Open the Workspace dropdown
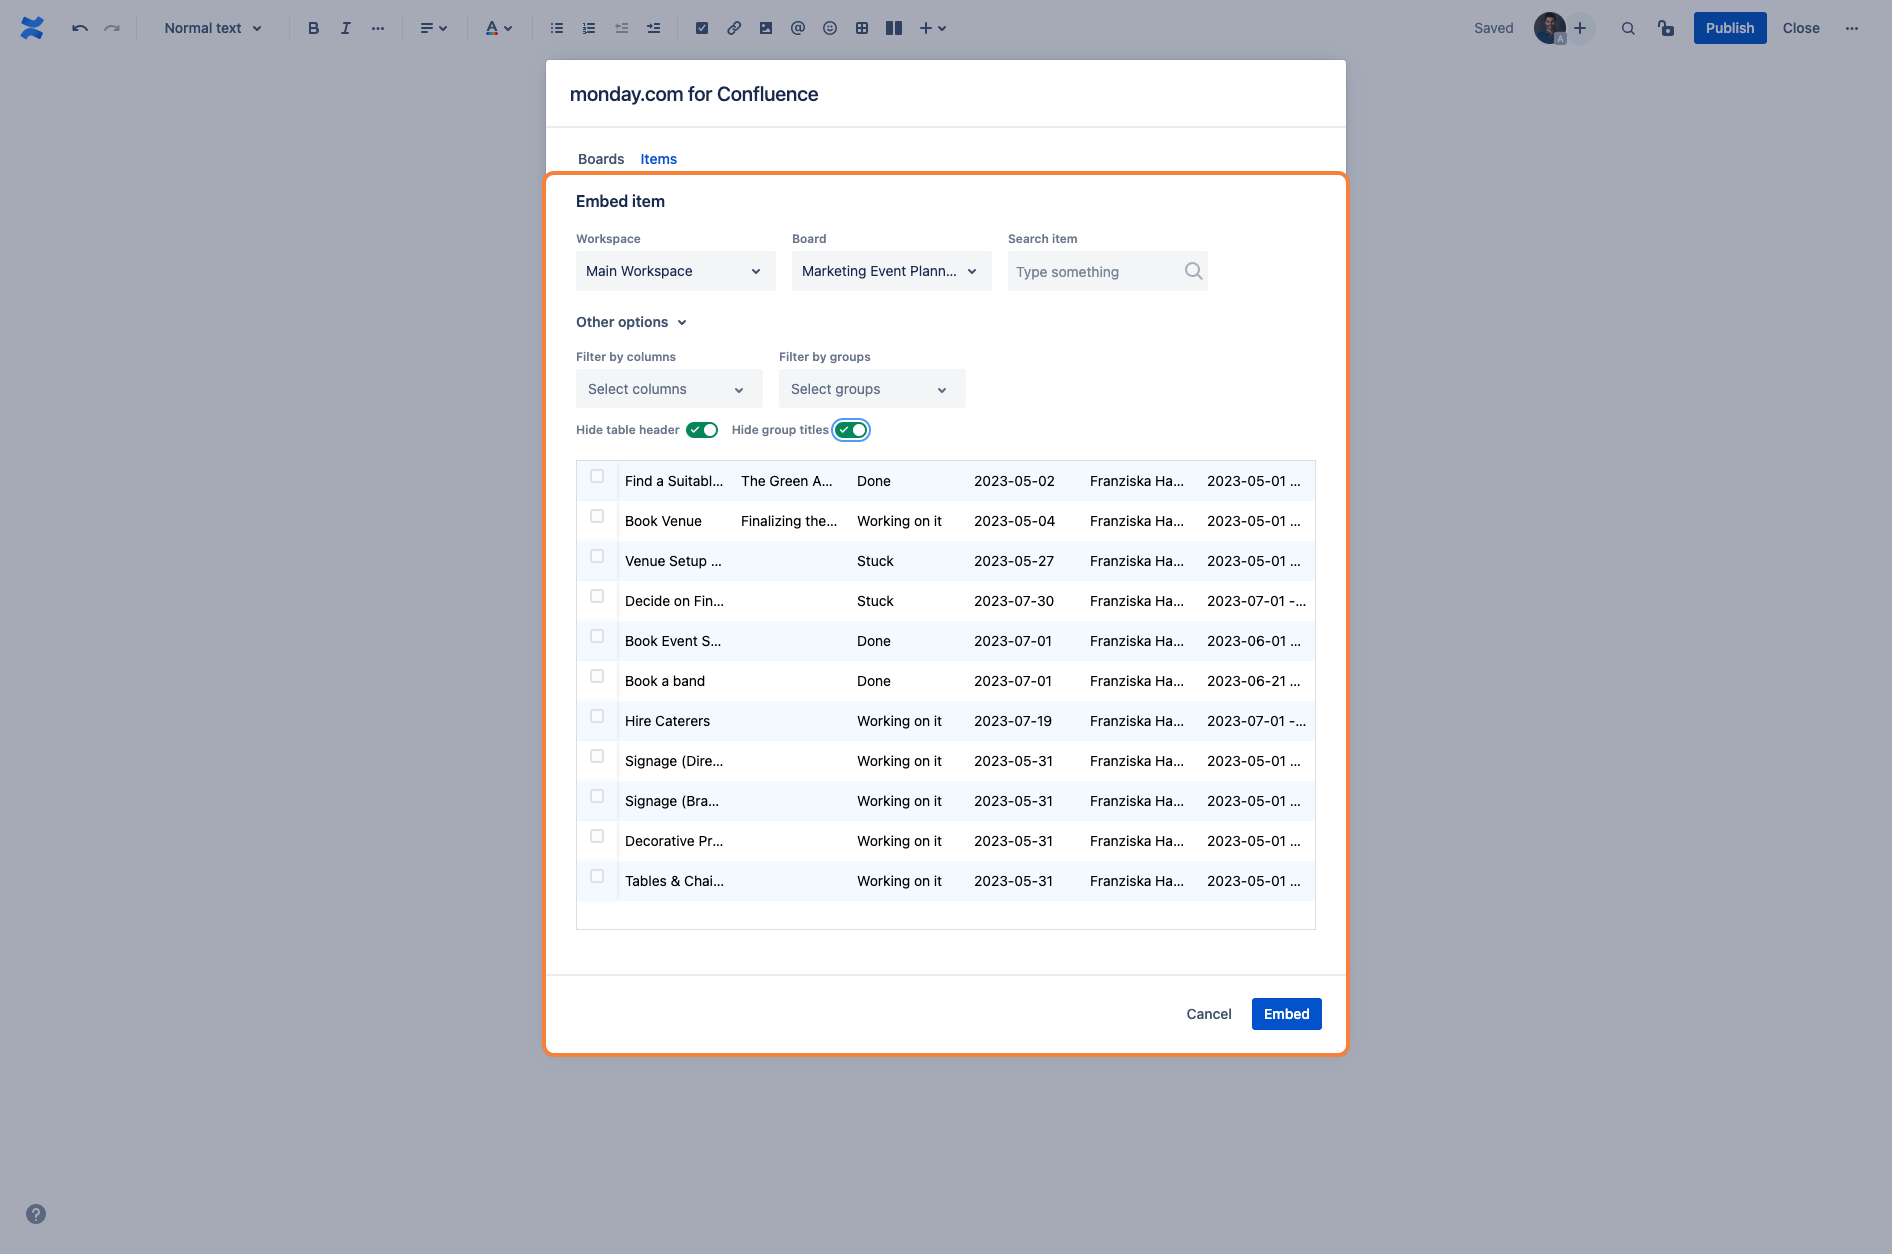 (x=675, y=271)
